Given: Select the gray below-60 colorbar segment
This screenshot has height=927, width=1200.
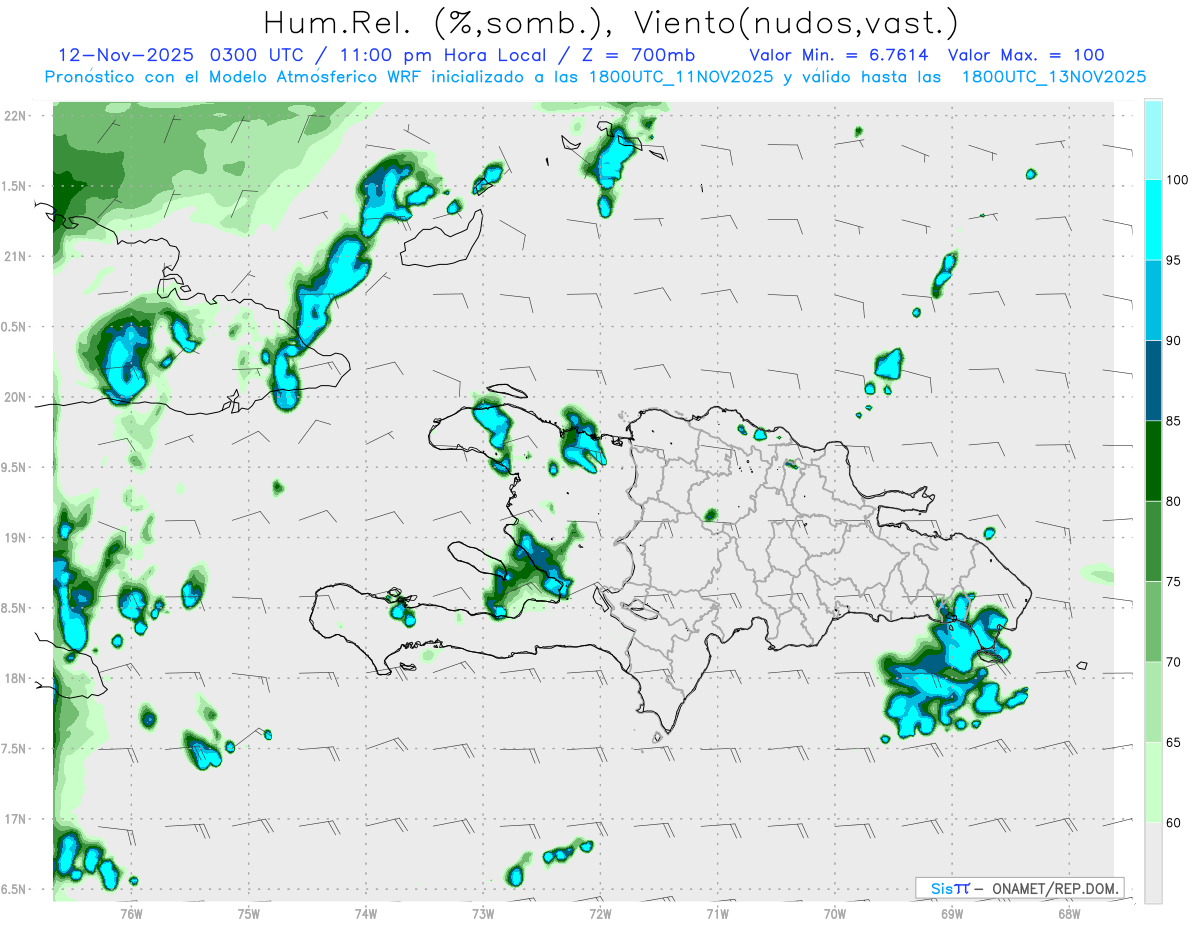Looking at the screenshot, I should point(1153,863).
